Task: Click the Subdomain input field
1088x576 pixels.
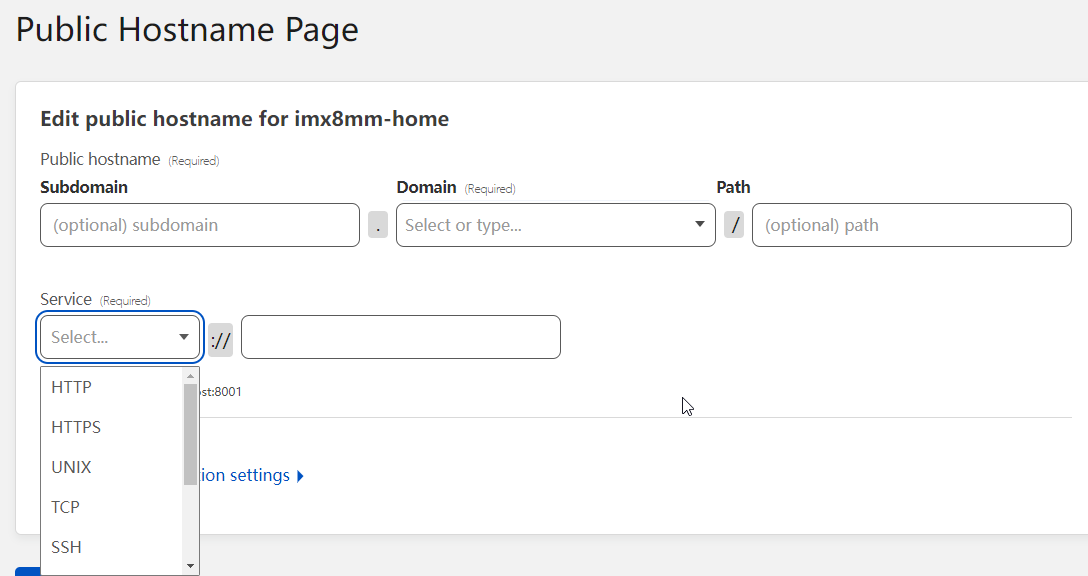Action: click(199, 225)
